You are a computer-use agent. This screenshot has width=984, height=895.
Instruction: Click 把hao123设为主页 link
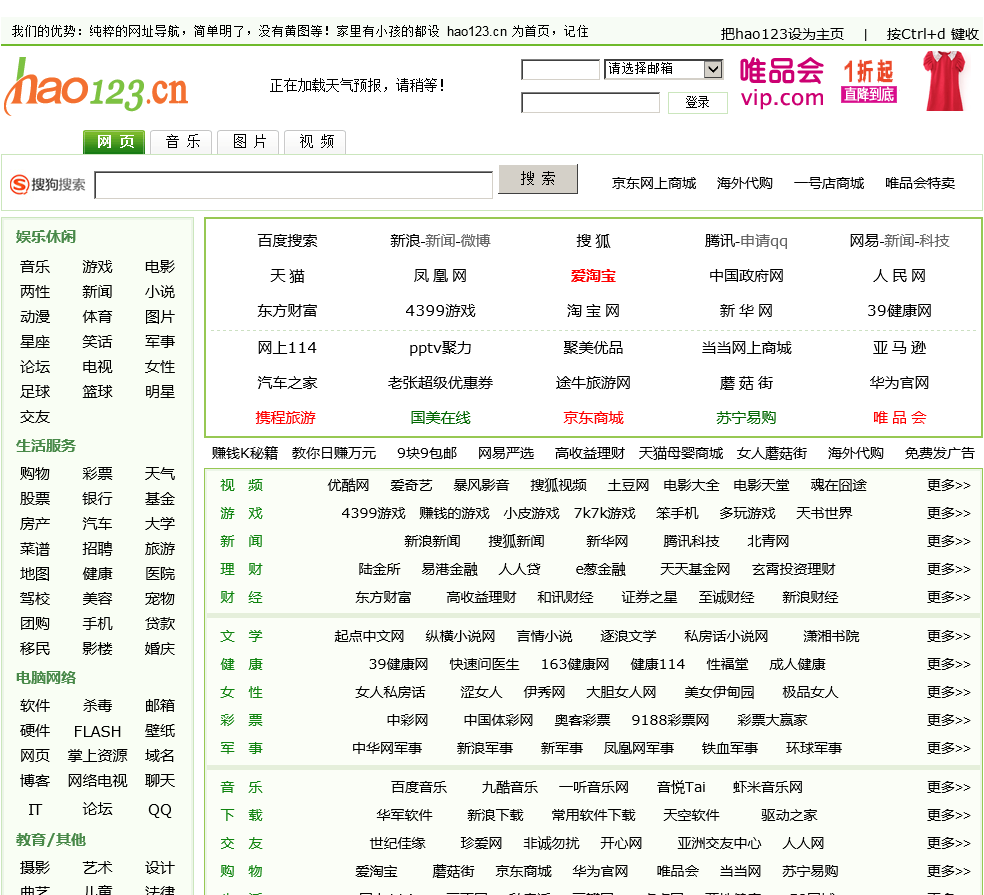[782, 34]
